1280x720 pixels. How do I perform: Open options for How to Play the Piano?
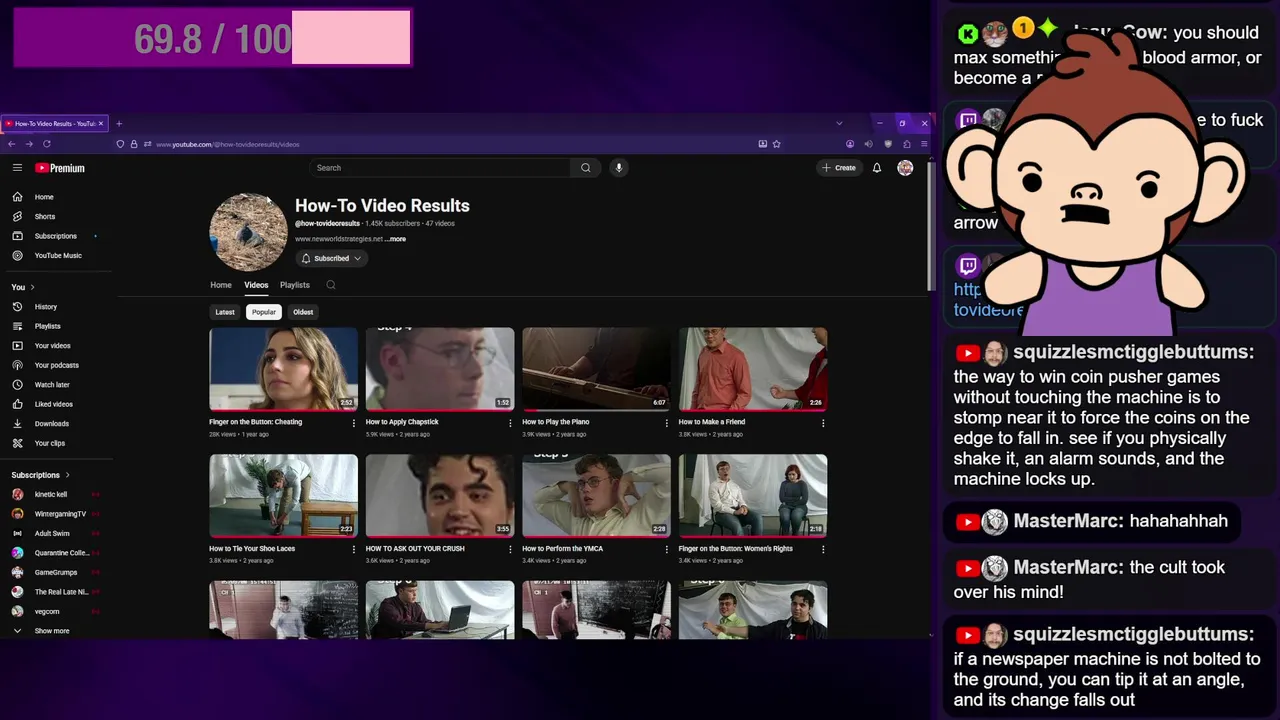pyautogui.click(x=666, y=423)
